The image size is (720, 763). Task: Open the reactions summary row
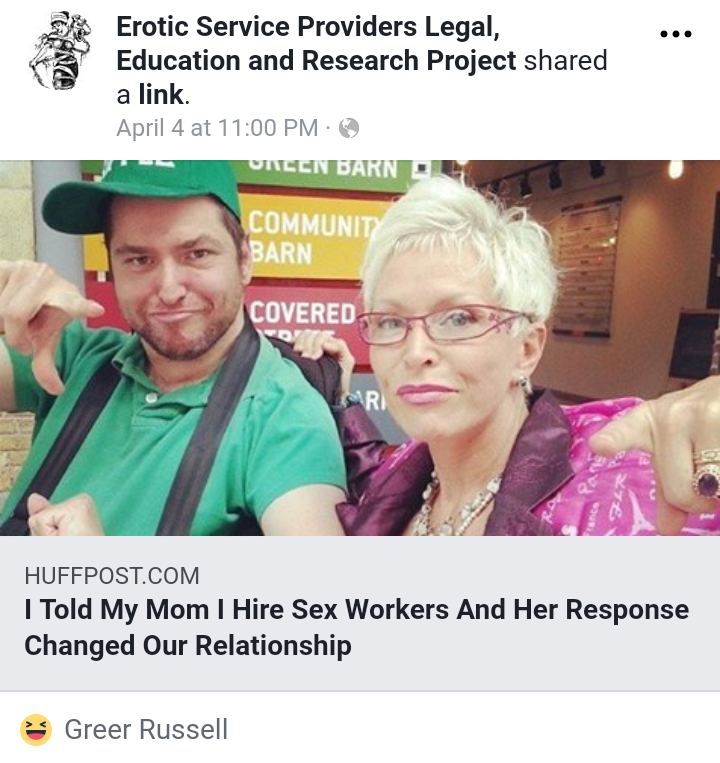pos(360,729)
